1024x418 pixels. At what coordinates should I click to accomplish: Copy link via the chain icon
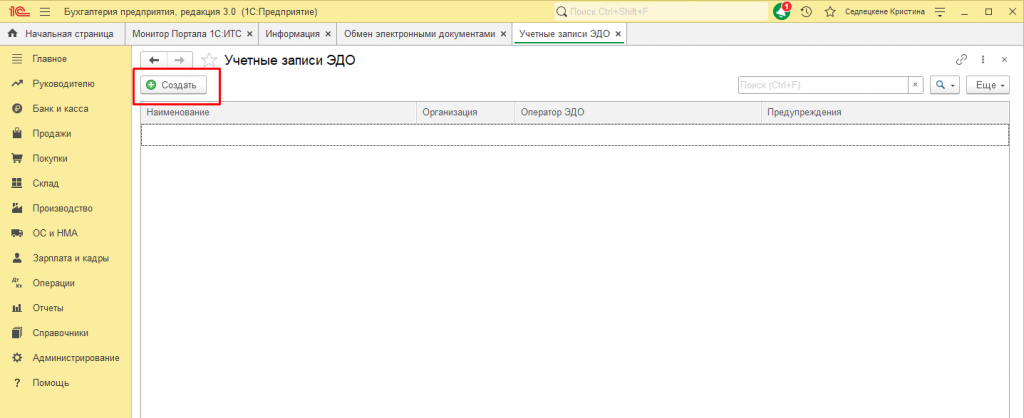(961, 59)
